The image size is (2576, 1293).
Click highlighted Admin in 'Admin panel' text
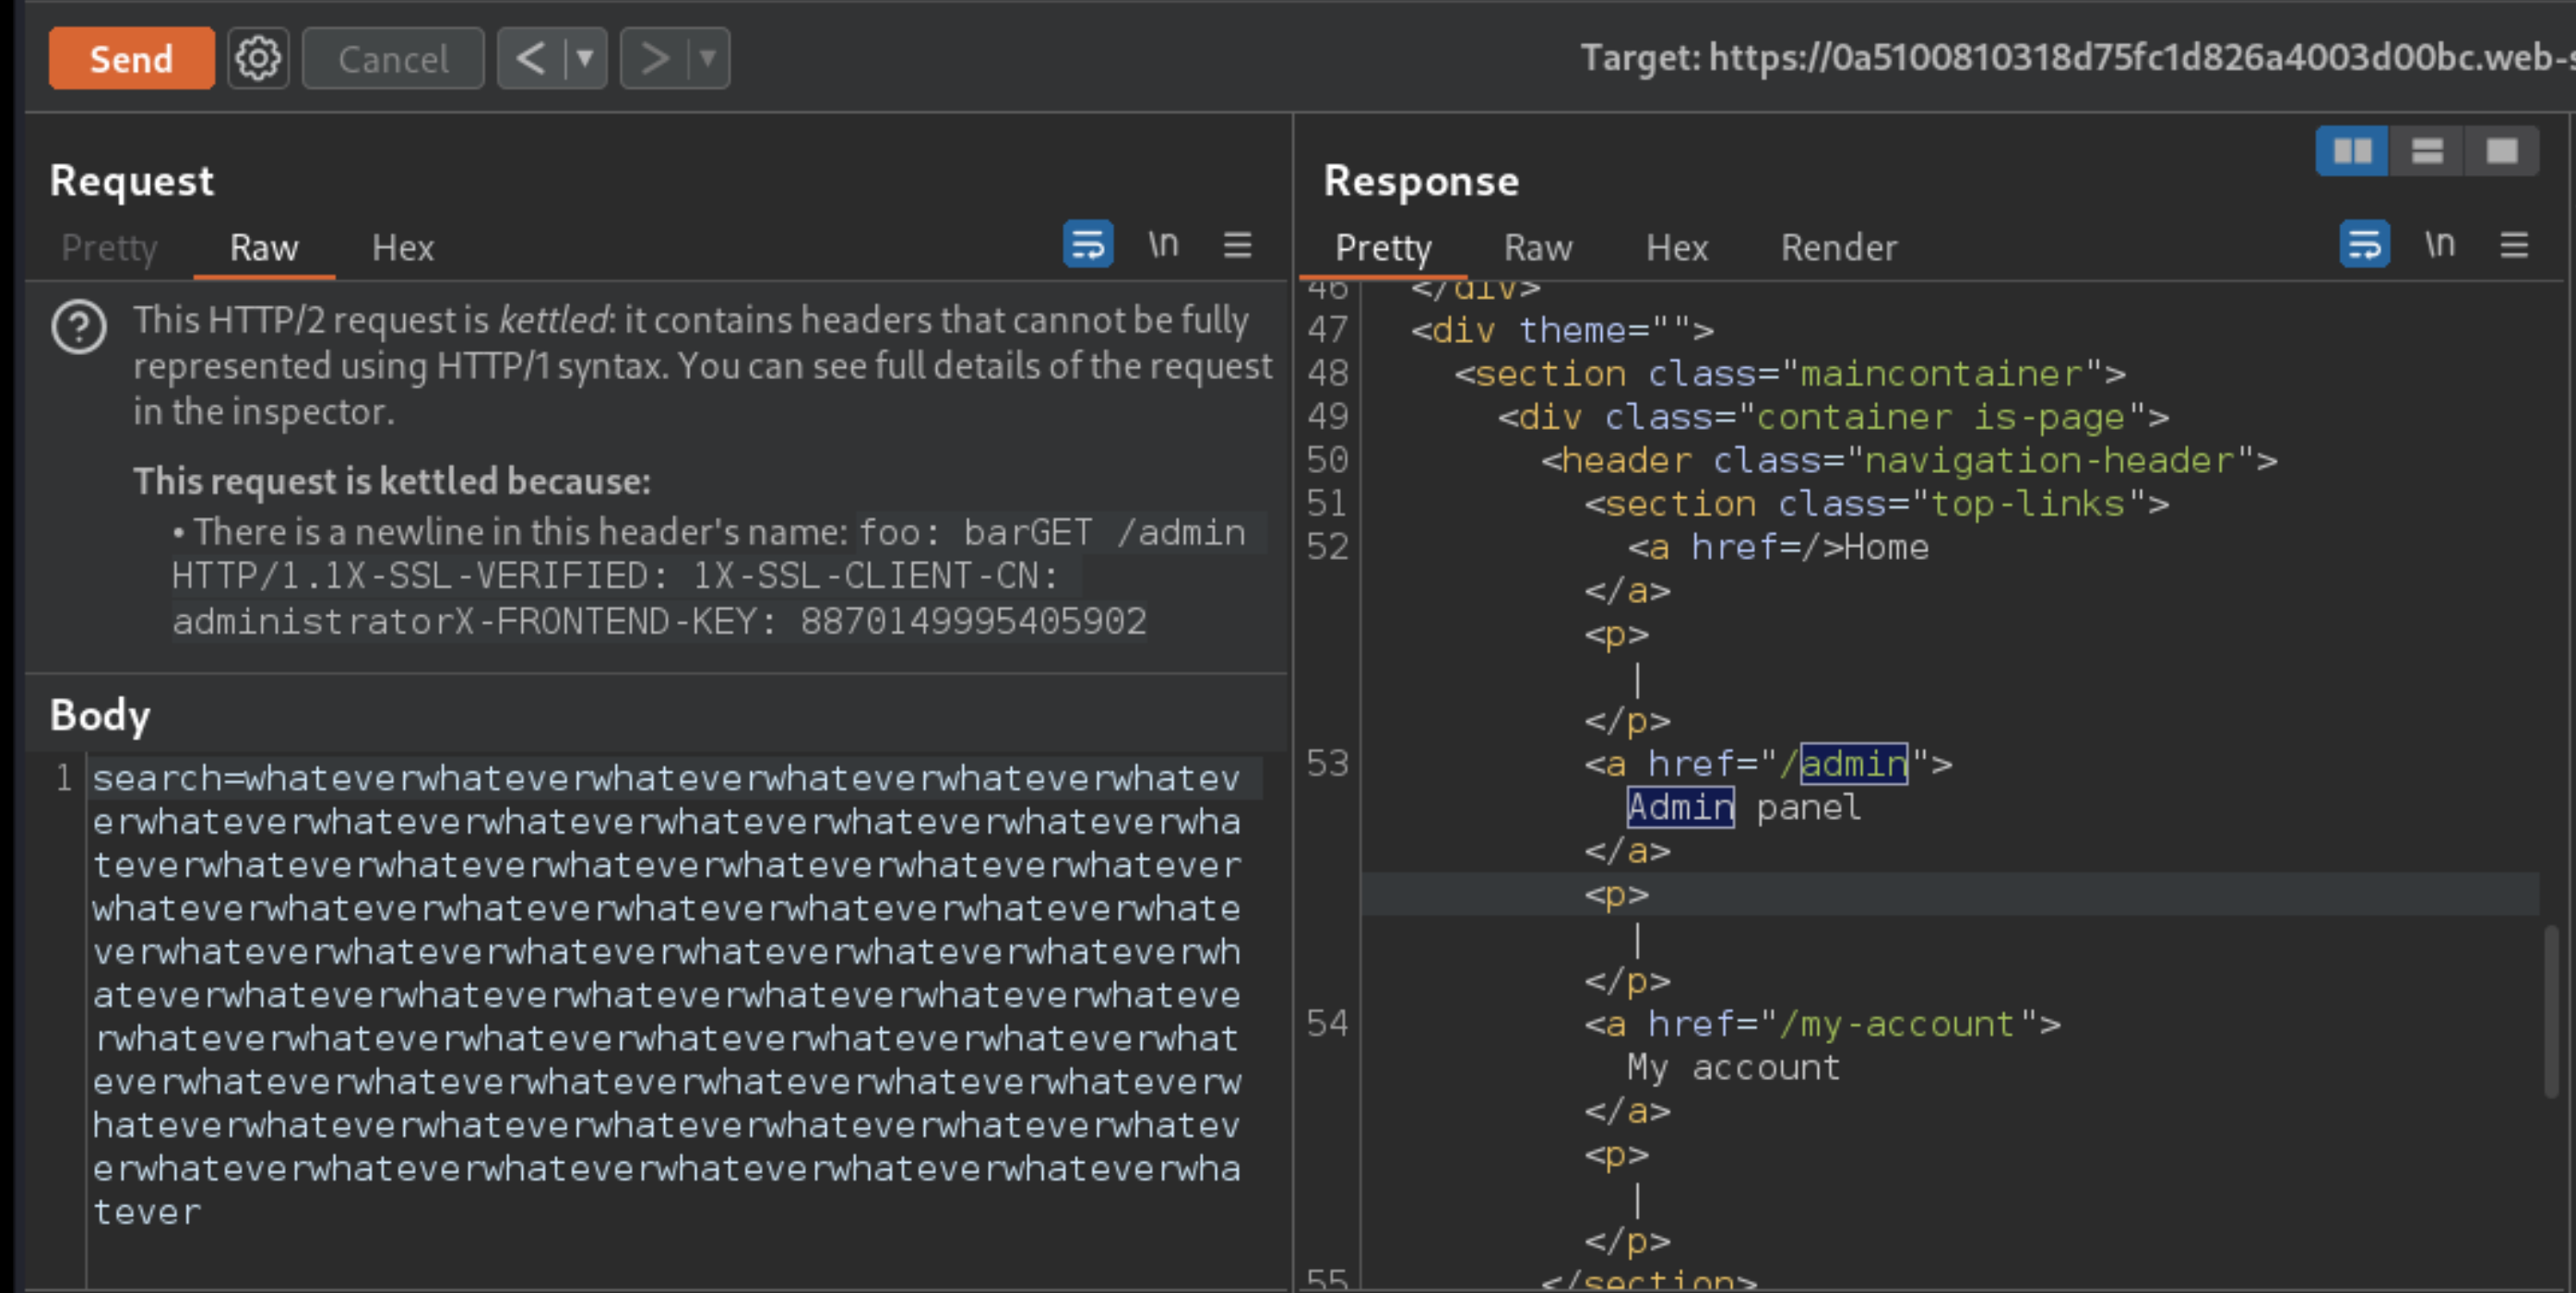pos(1680,807)
